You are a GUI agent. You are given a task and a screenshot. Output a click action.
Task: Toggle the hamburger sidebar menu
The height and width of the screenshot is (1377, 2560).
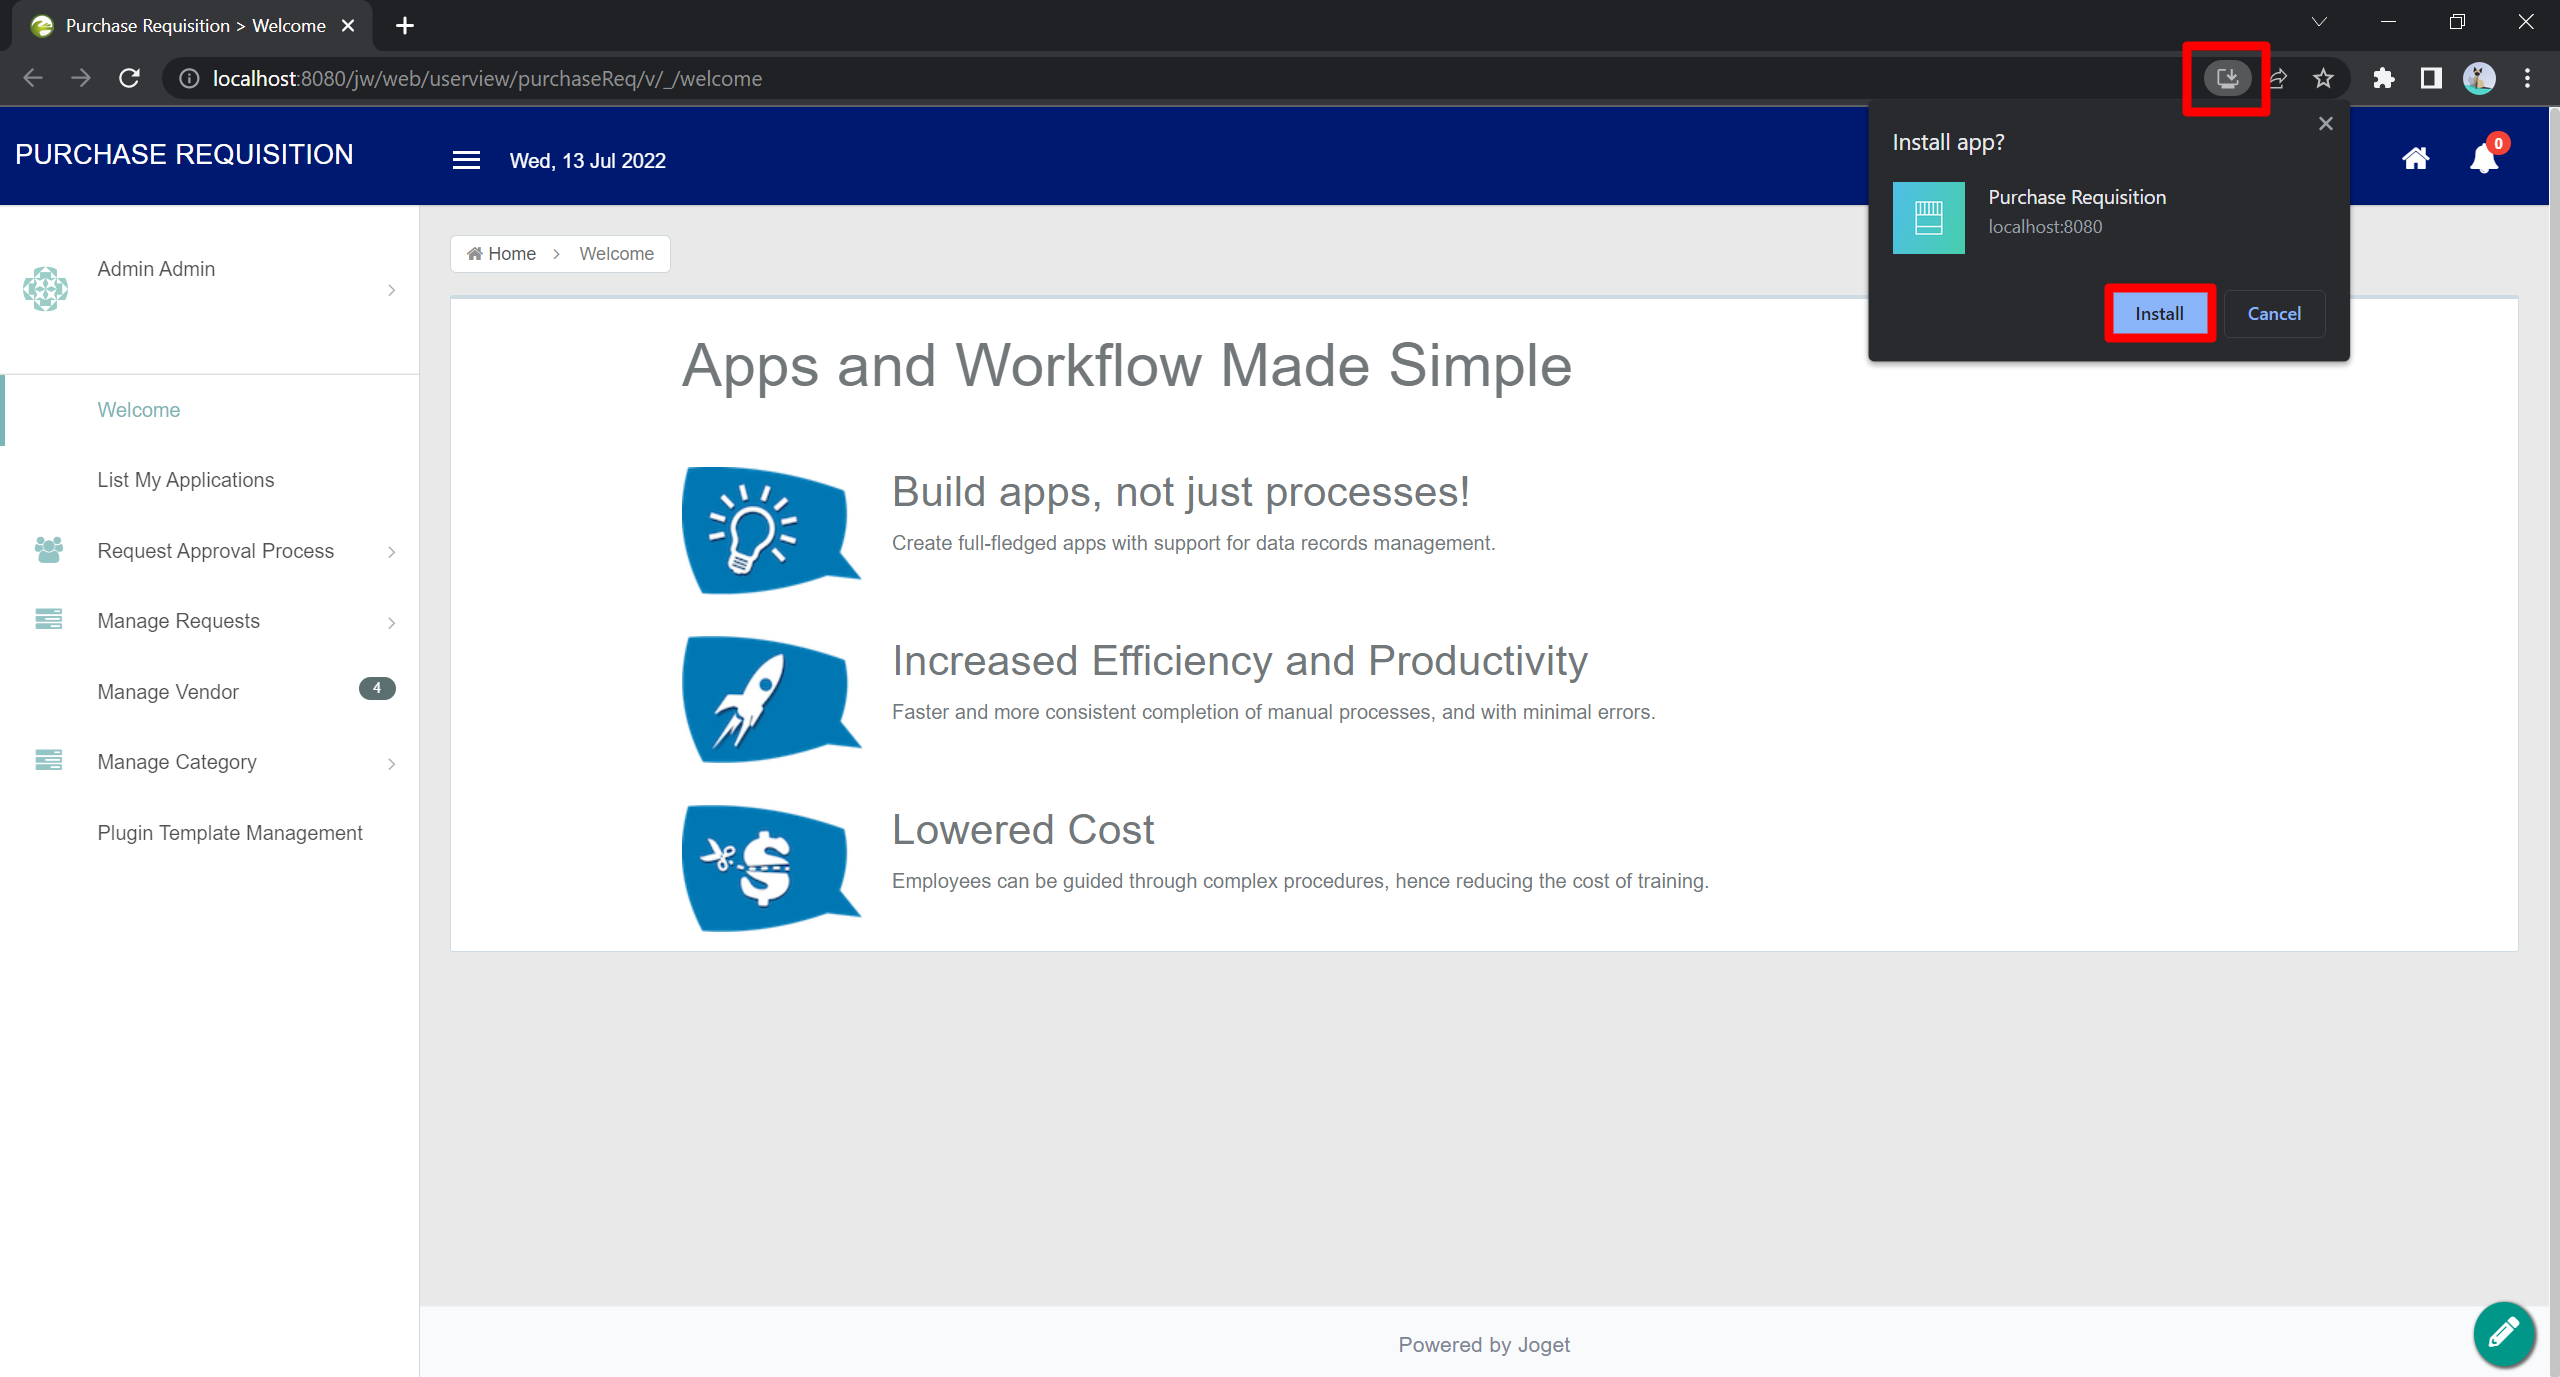[x=466, y=160]
